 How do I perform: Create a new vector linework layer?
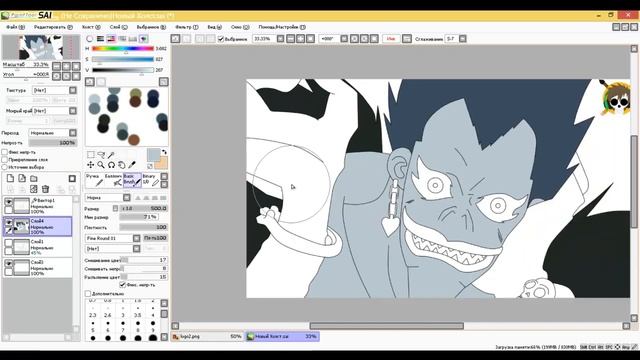coord(22,178)
